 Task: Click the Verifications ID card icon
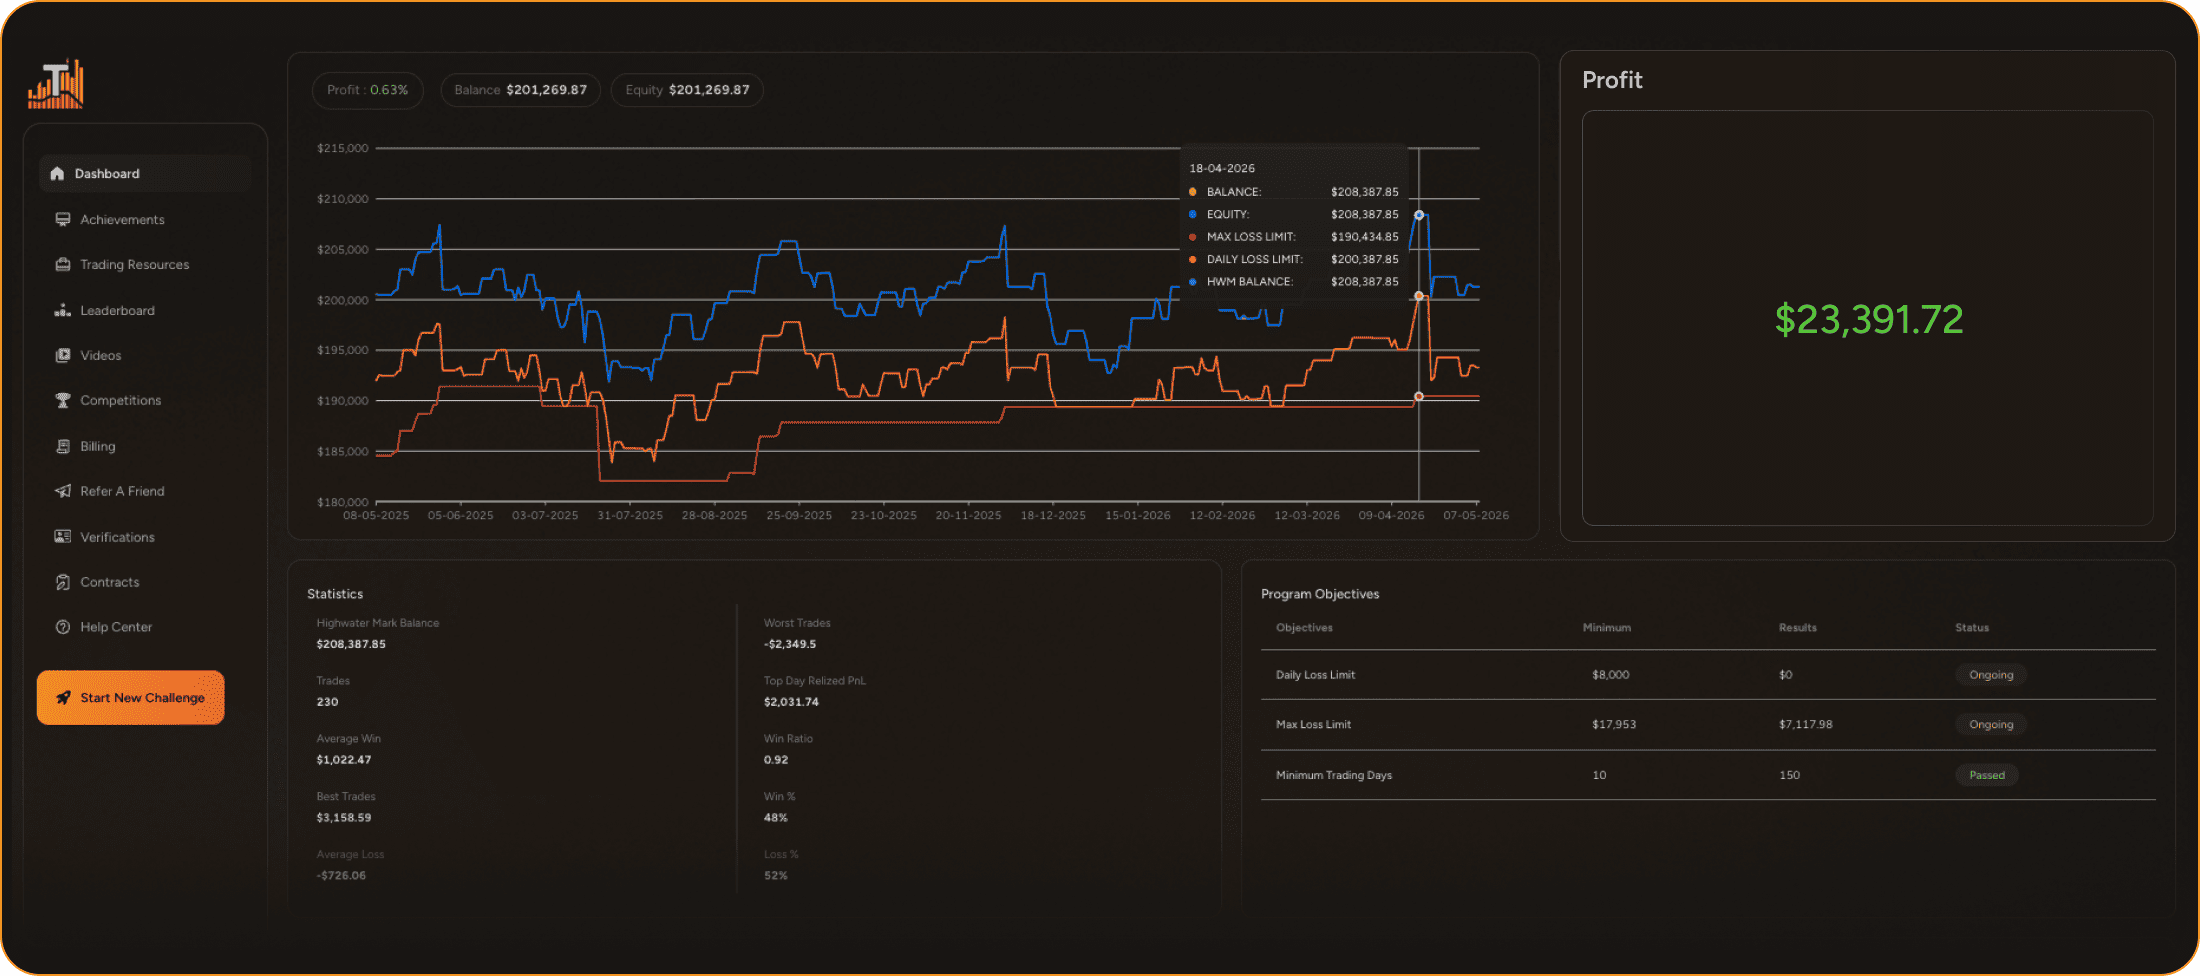pyautogui.click(x=63, y=537)
